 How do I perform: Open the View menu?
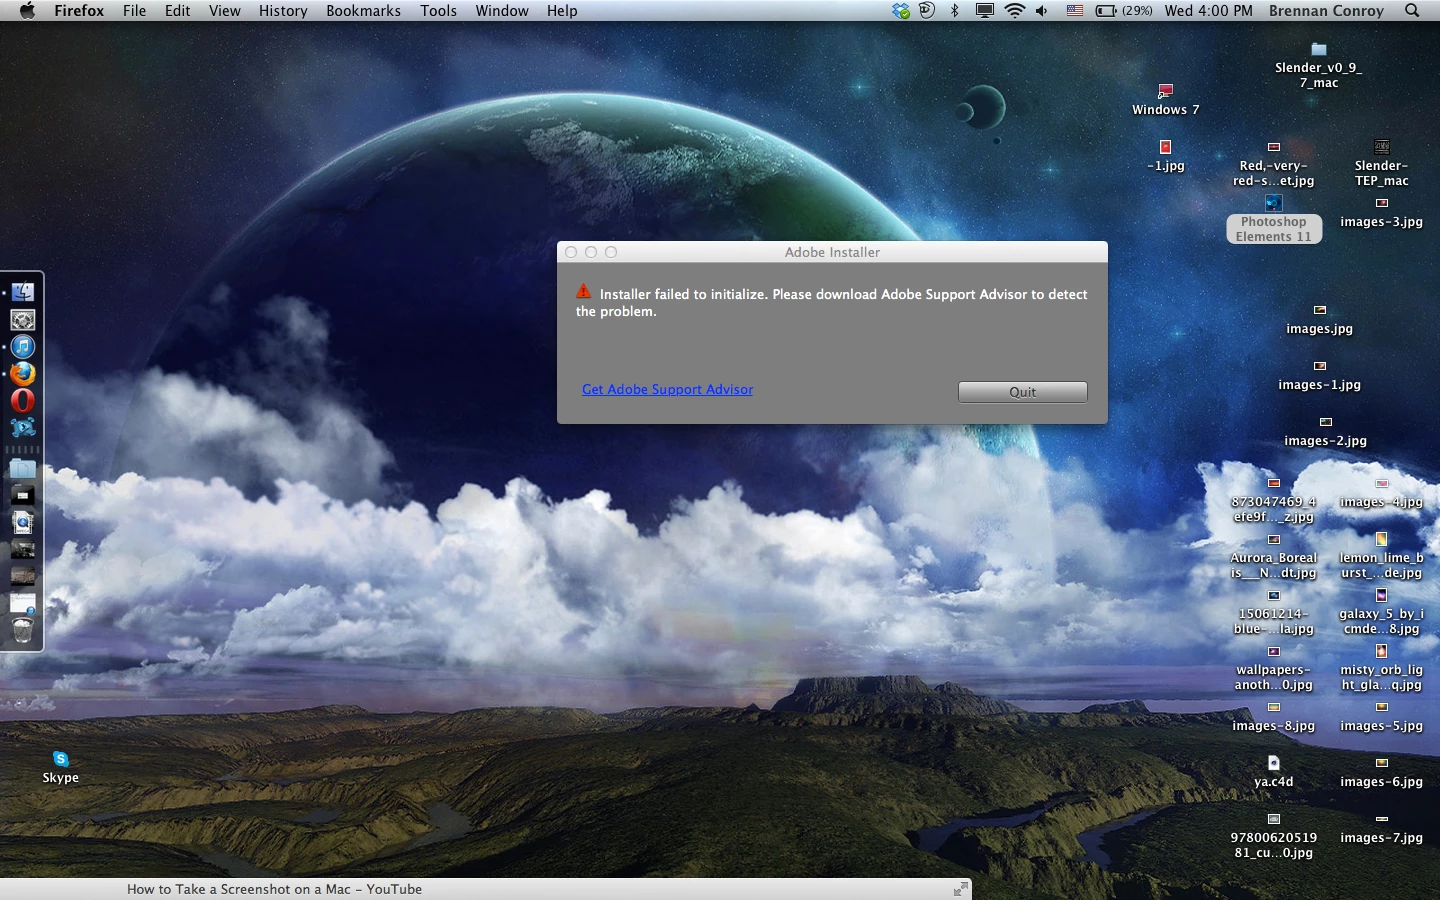pos(224,11)
